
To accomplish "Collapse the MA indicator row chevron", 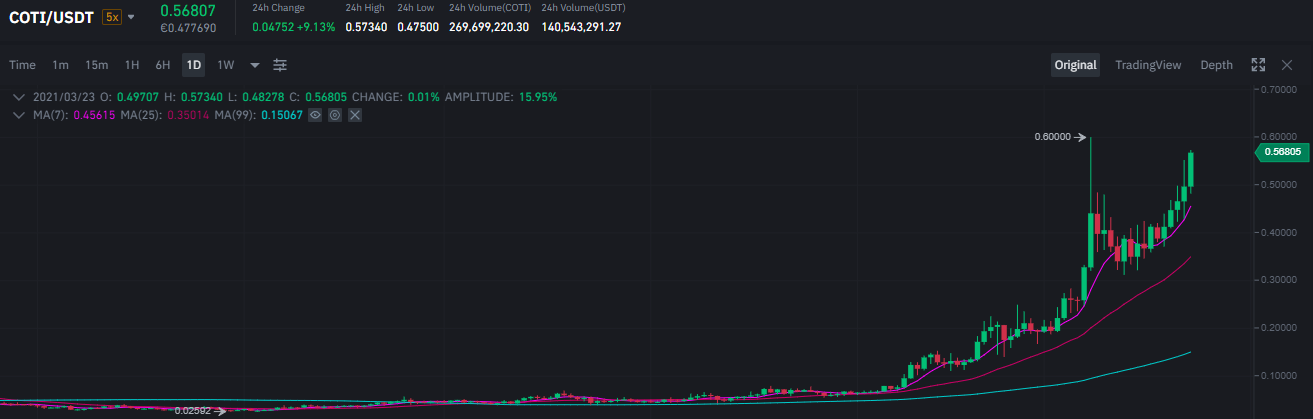I will tap(19, 116).
